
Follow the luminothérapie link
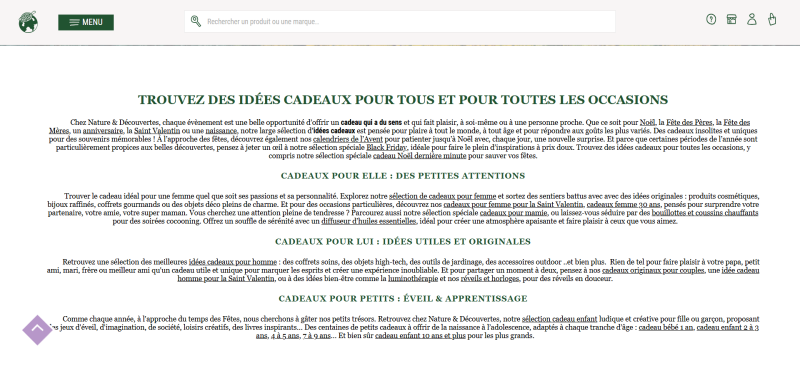tap(413, 279)
